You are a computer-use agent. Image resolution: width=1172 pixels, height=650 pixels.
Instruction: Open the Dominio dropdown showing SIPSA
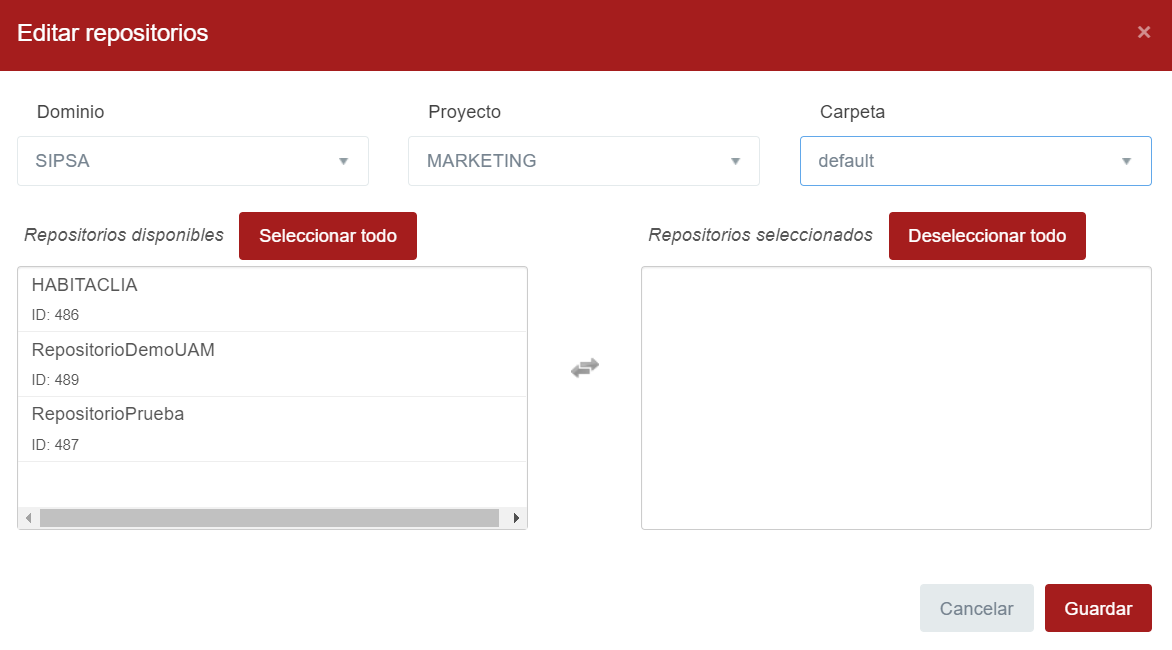[180, 161]
